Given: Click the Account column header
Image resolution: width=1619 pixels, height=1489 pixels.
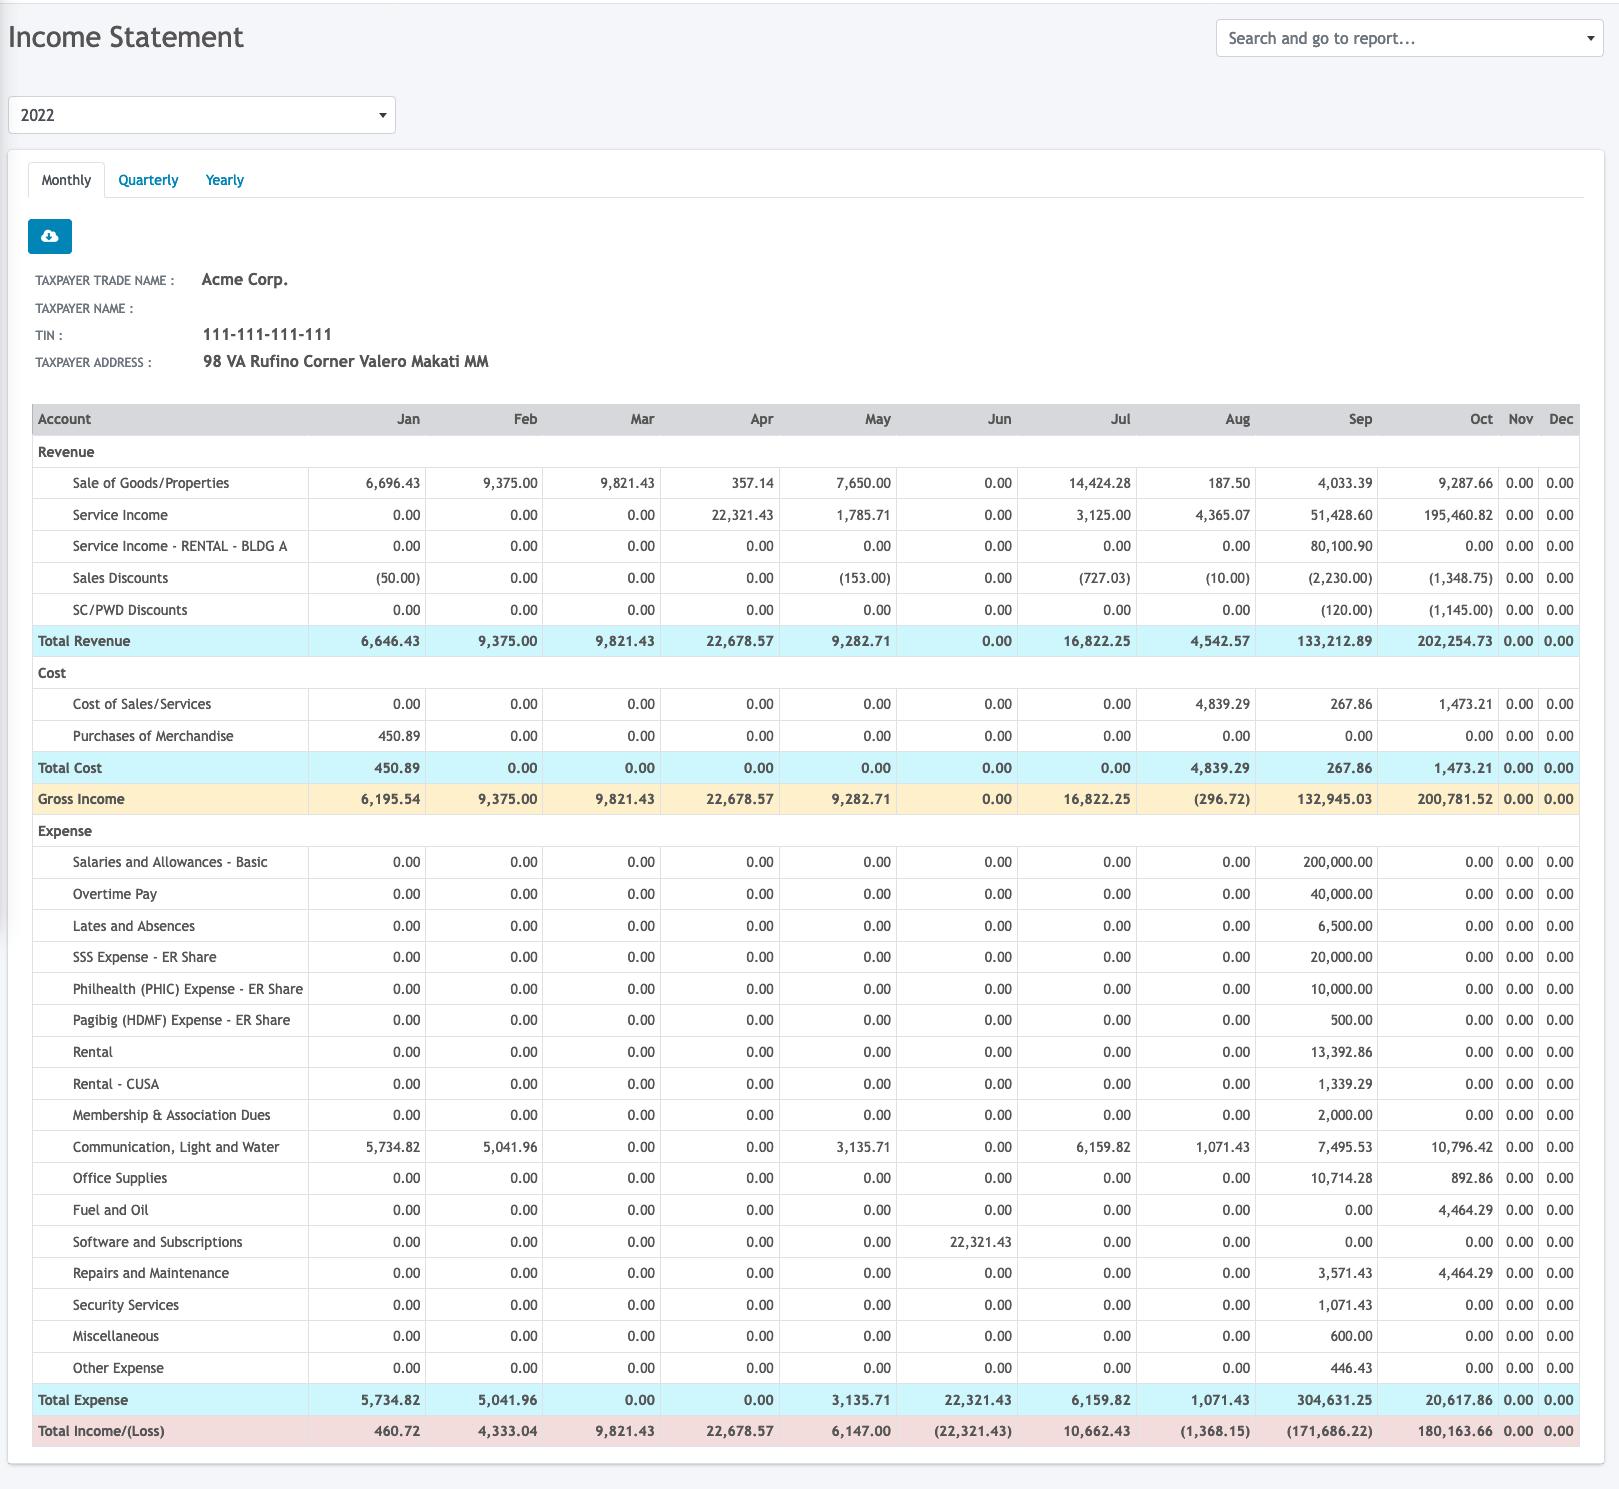Looking at the screenshot, I should [x=64, y=419].
